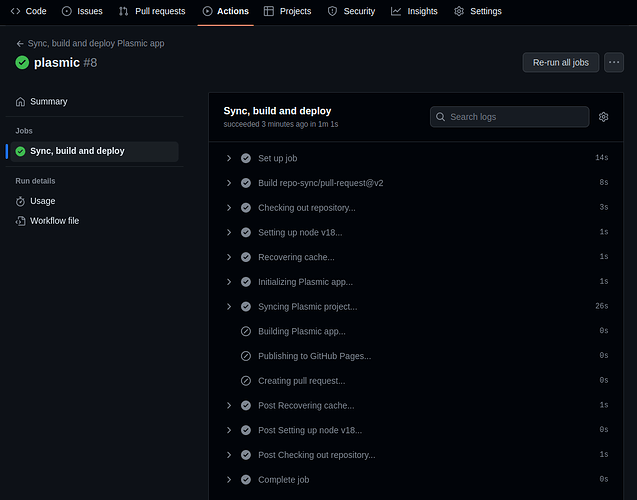Click the skipped icon beside Building Plasmic app
The height and width of the screenshot is (500, 637).
coord(246,331)
